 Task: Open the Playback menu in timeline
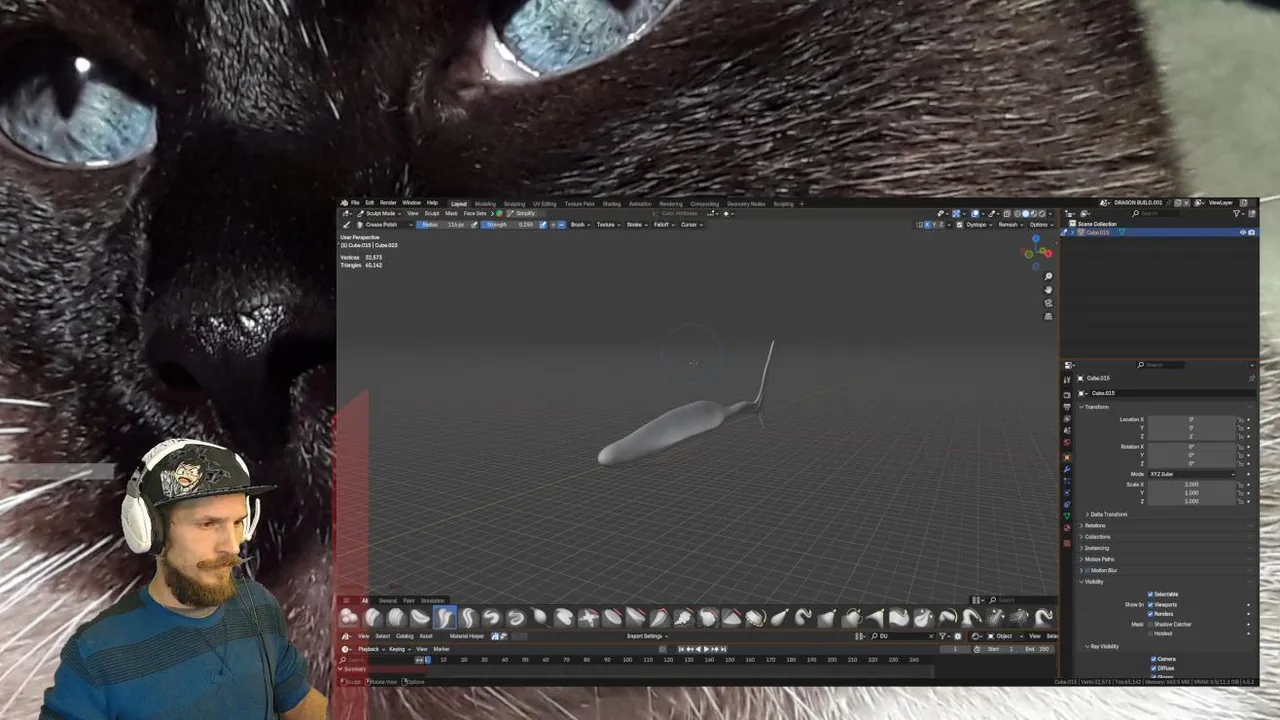point(371,649)
